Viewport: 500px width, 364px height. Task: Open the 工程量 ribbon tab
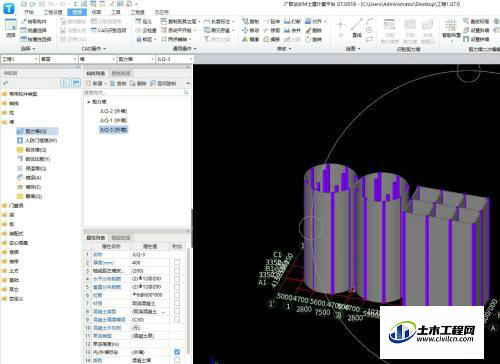click(x=137, y=12)
